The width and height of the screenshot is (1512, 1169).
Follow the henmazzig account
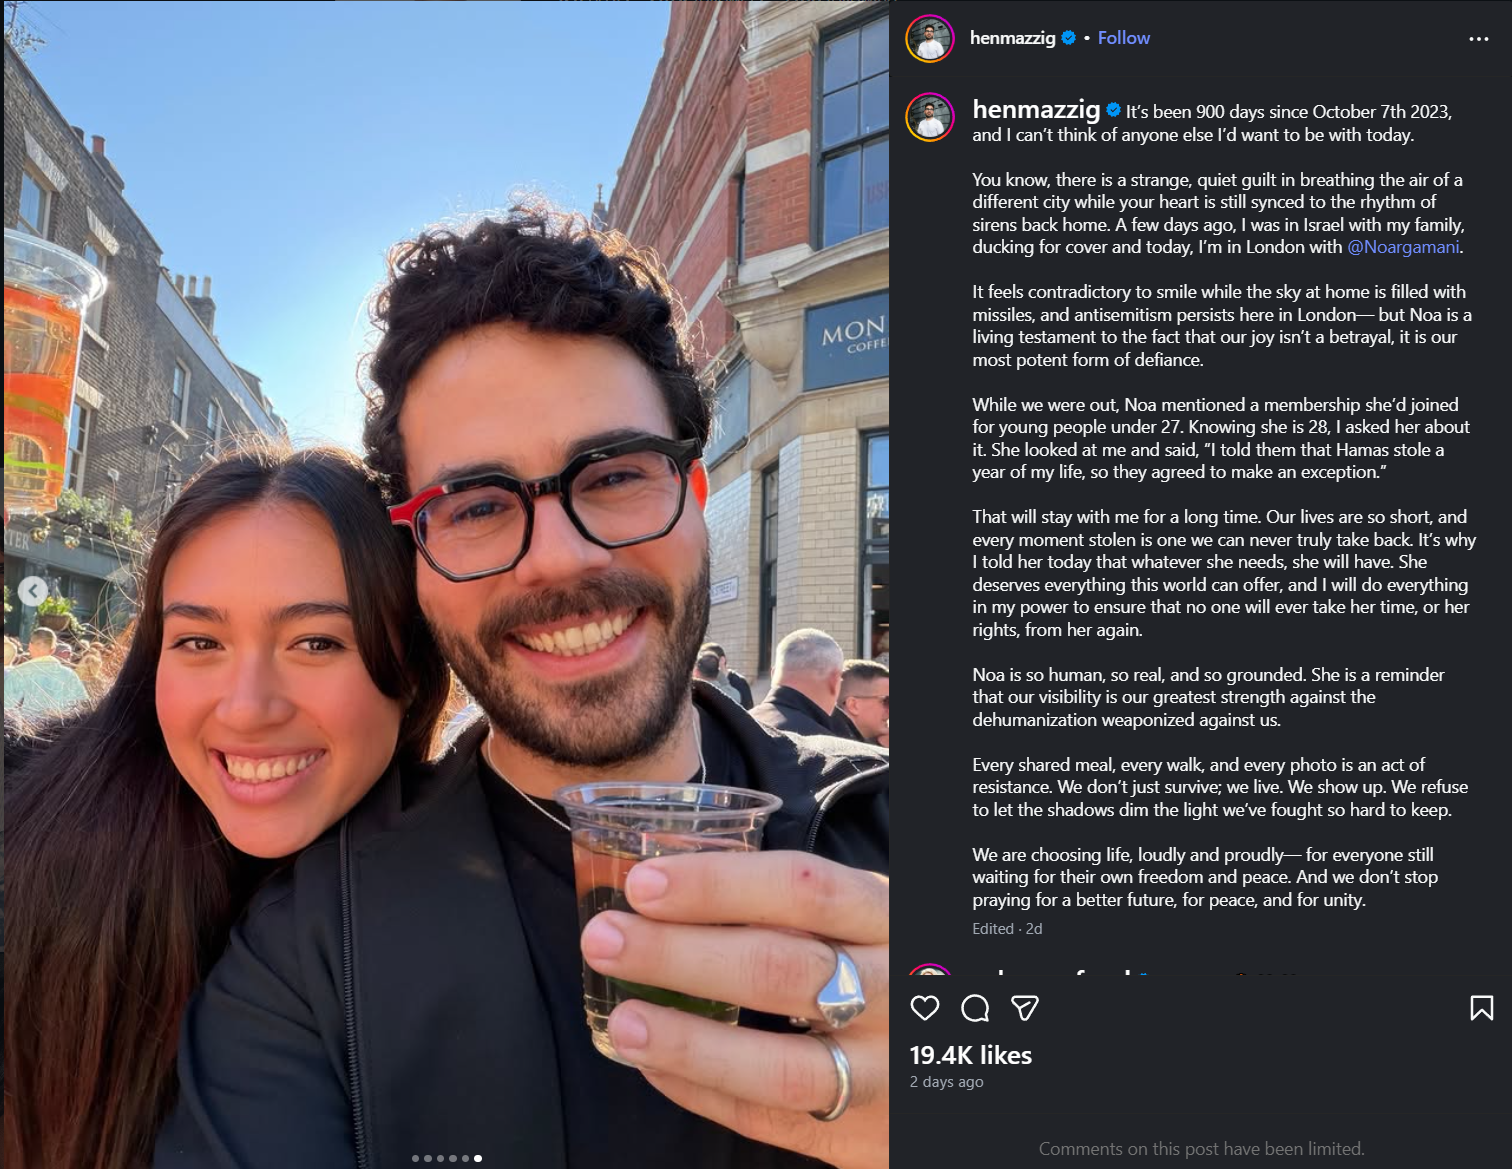click(1124, 38)
